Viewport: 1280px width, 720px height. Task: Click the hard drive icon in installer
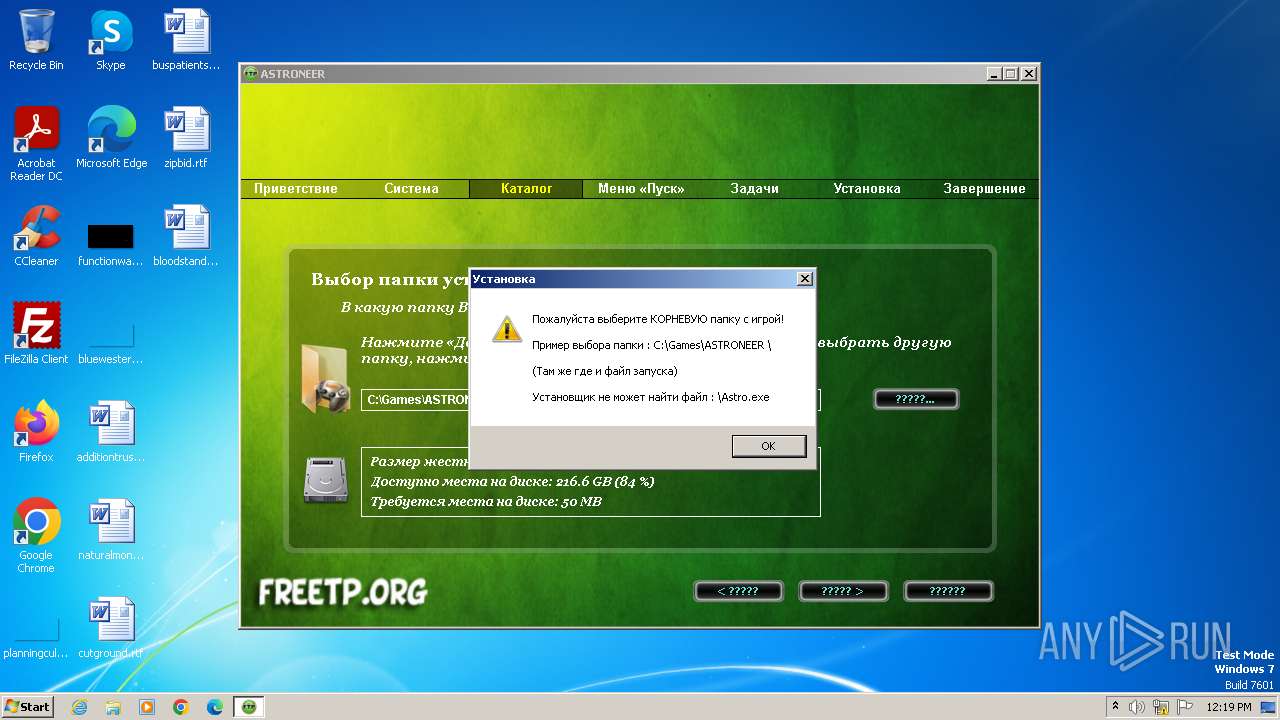point(325,480)
